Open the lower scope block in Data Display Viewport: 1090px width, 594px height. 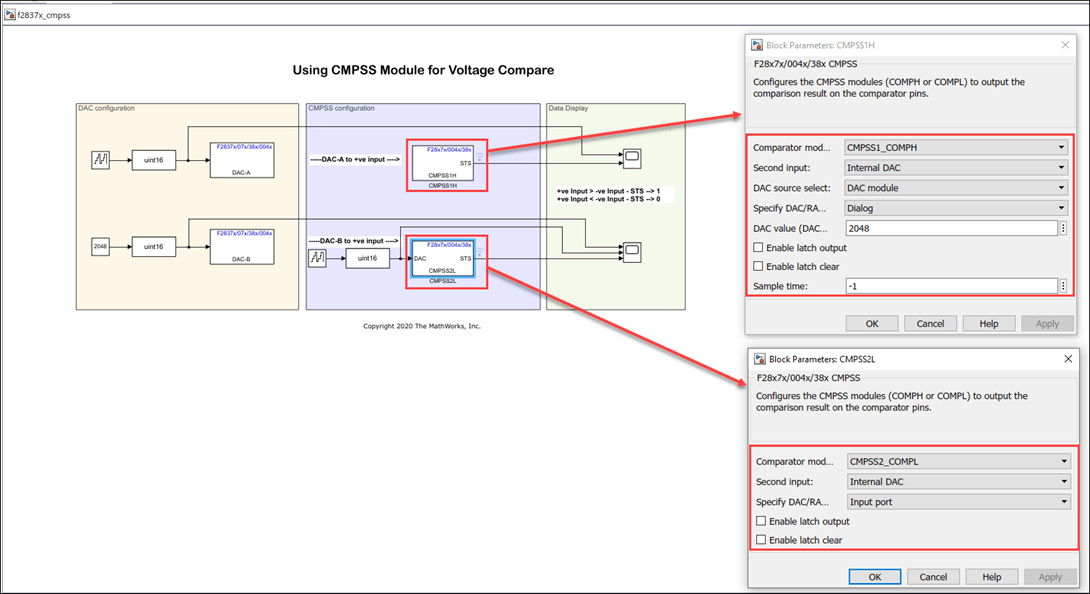click(x=632, y=248)
